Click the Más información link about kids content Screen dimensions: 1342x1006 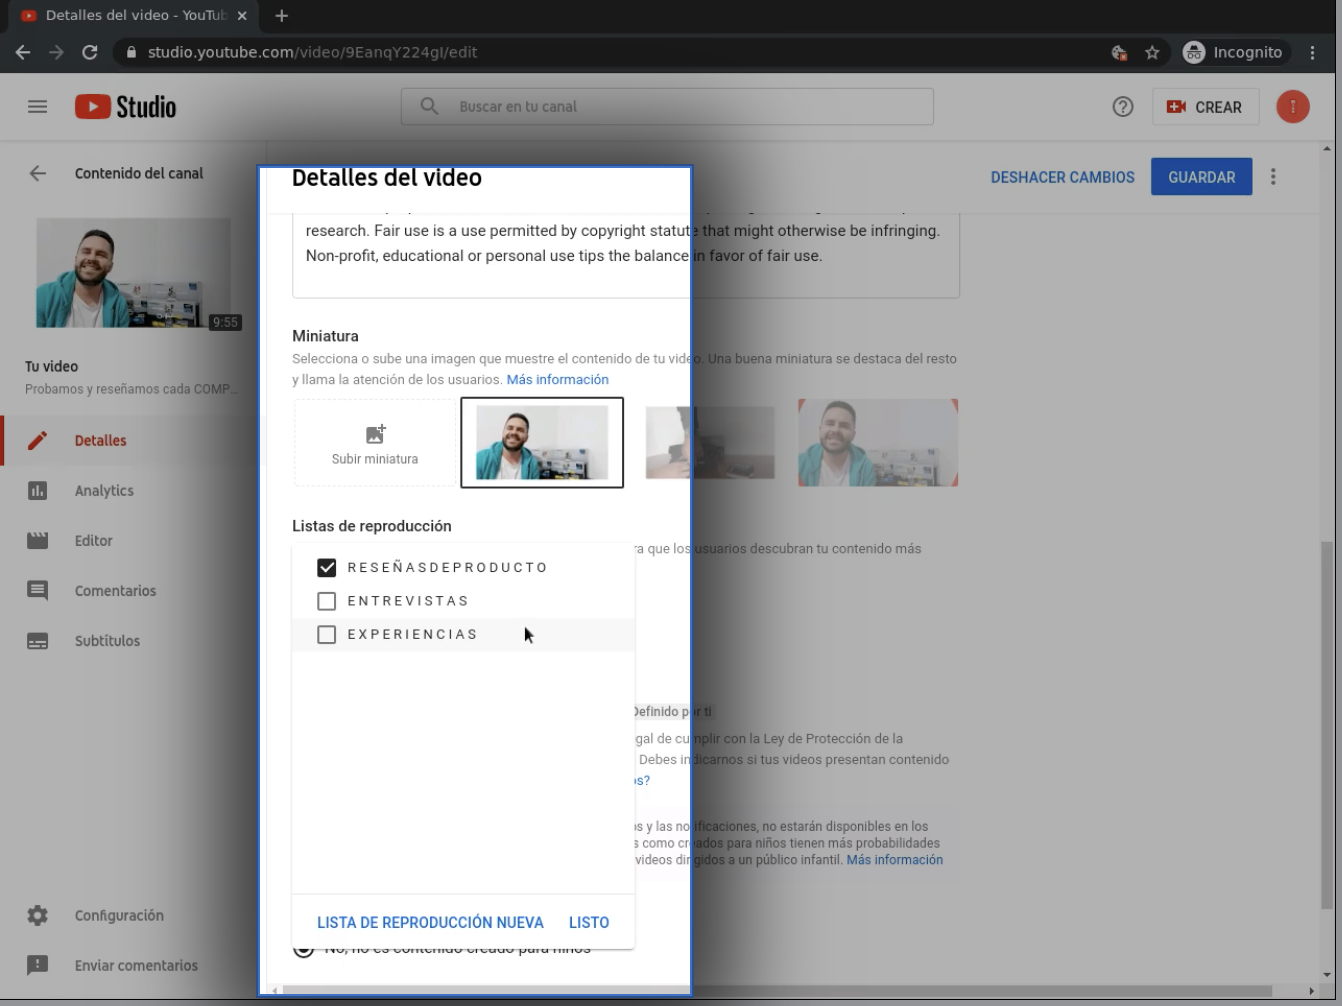pos(894,860)
